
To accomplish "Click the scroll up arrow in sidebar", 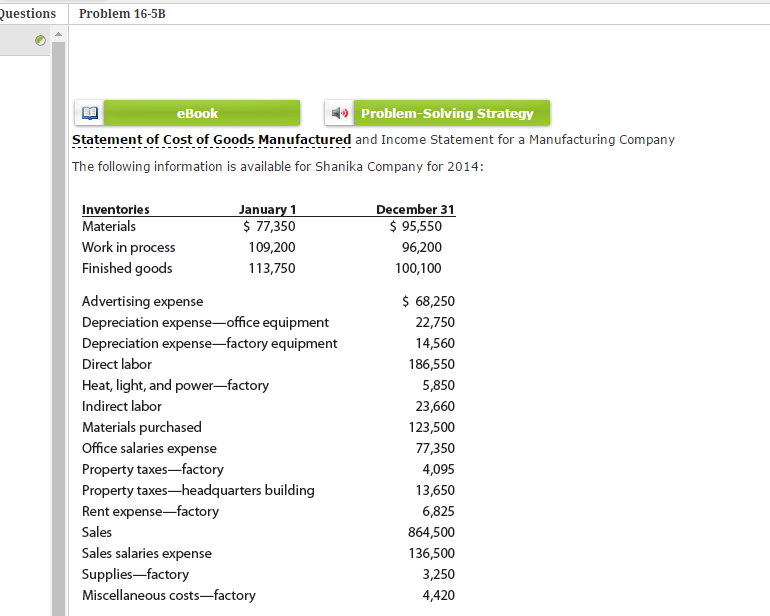I will pos(58,34).
